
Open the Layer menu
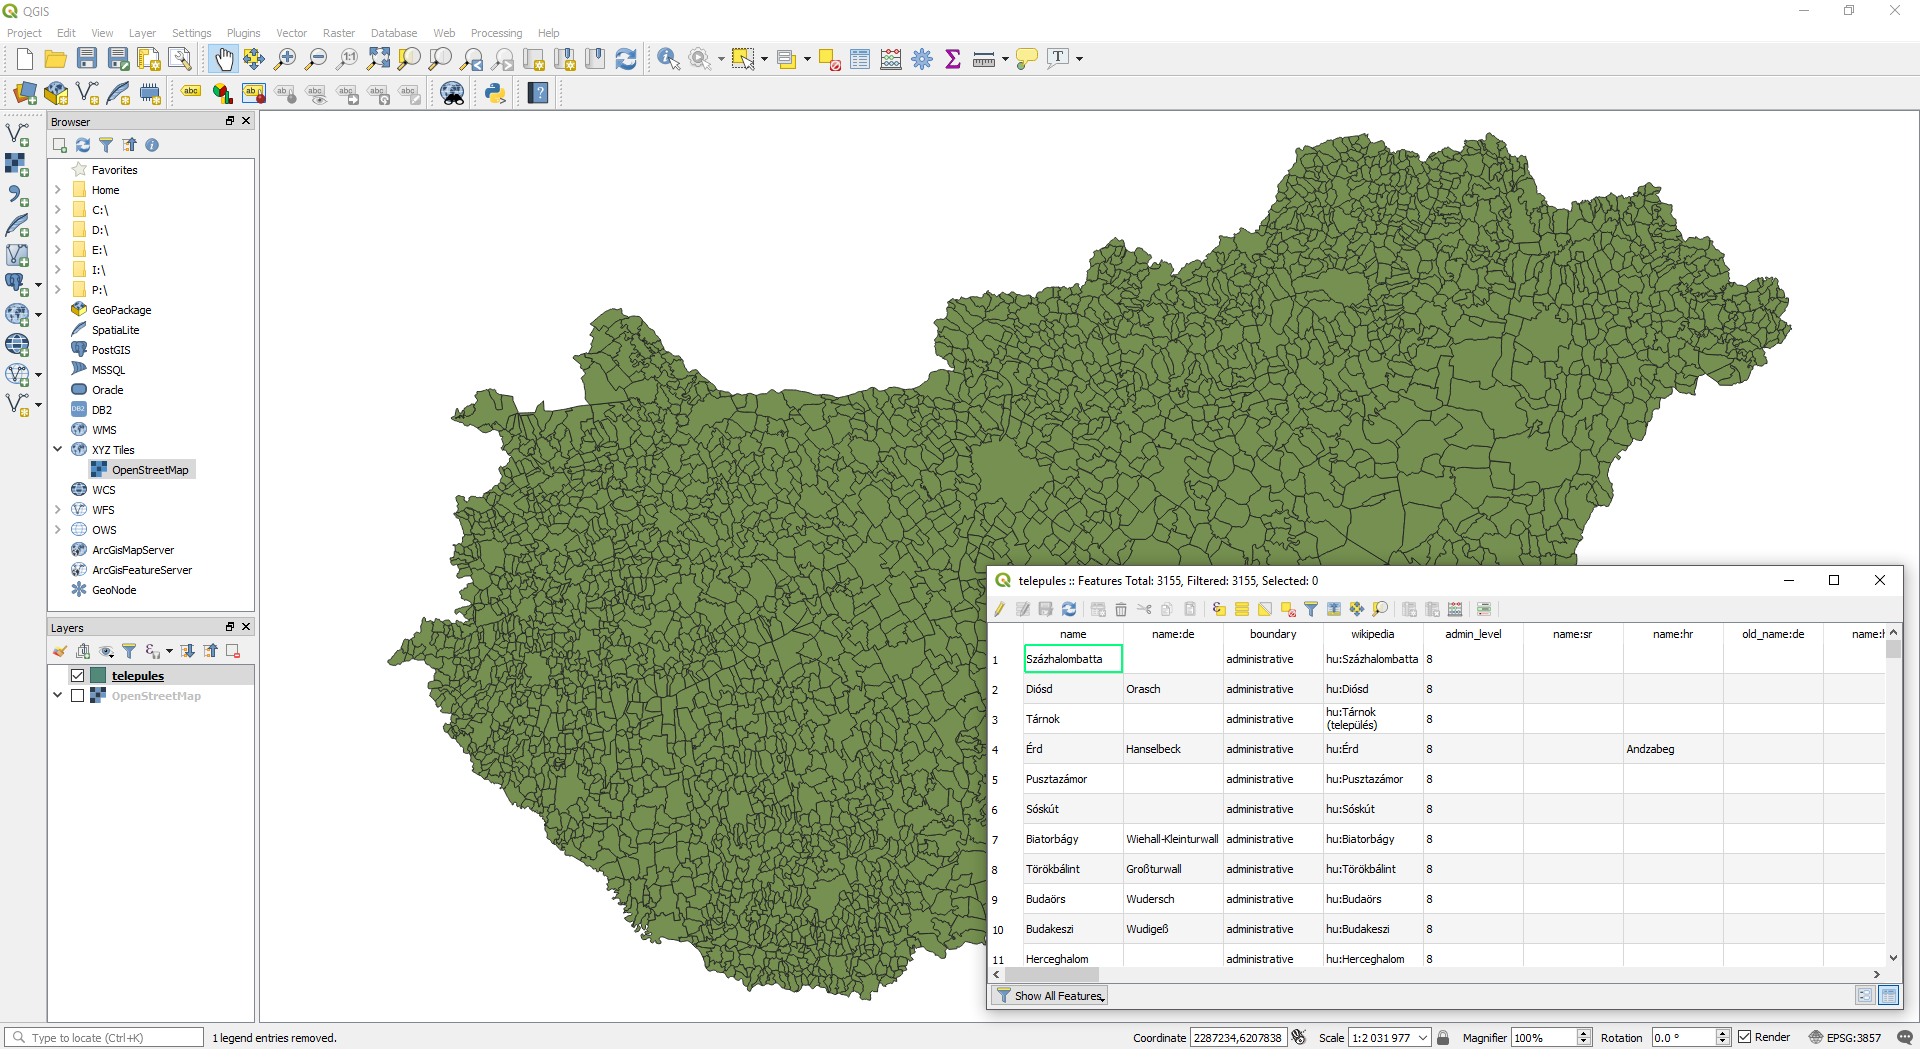point(142,33)
